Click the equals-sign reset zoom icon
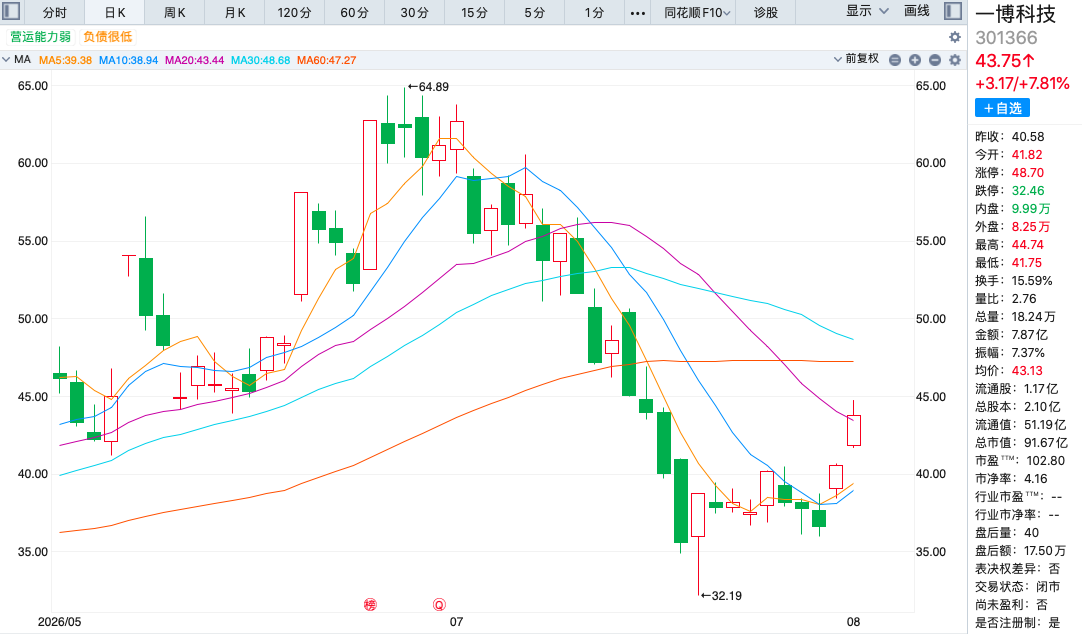 (895, 60)
